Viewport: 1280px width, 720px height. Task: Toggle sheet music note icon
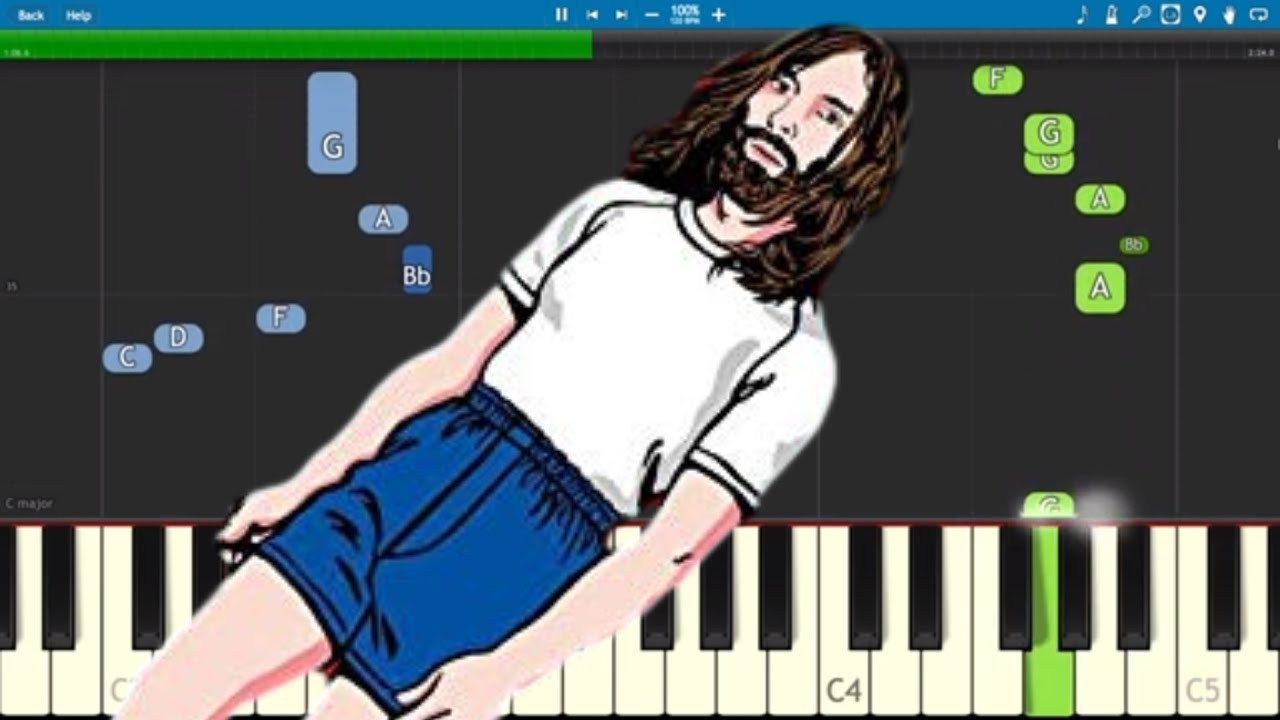[1082, 15]
